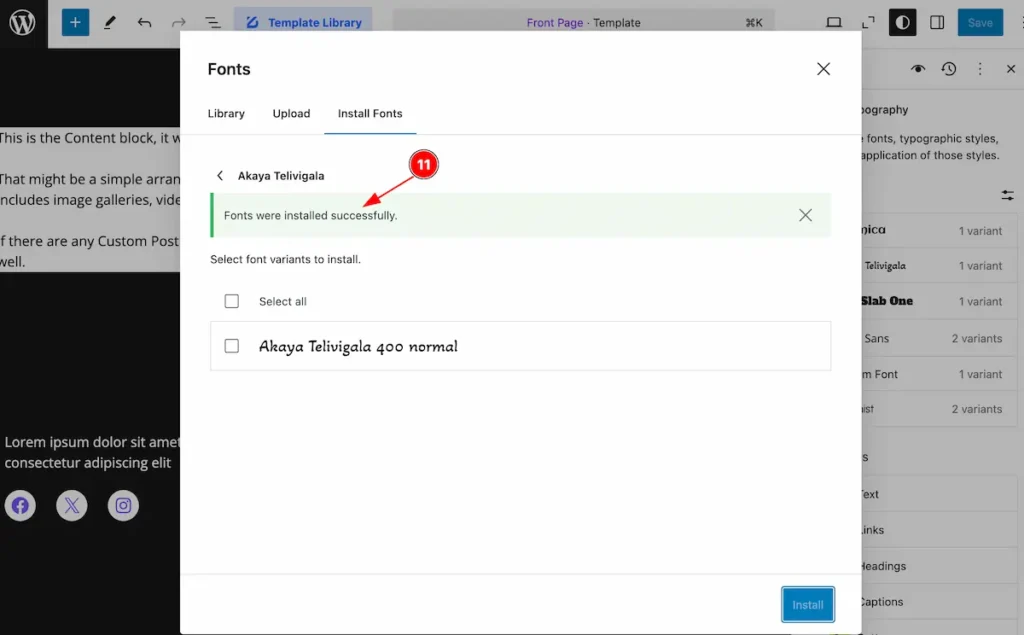Open the Style Book eye icon
This screenshot has height=635, width=1024.
(918, 69)
